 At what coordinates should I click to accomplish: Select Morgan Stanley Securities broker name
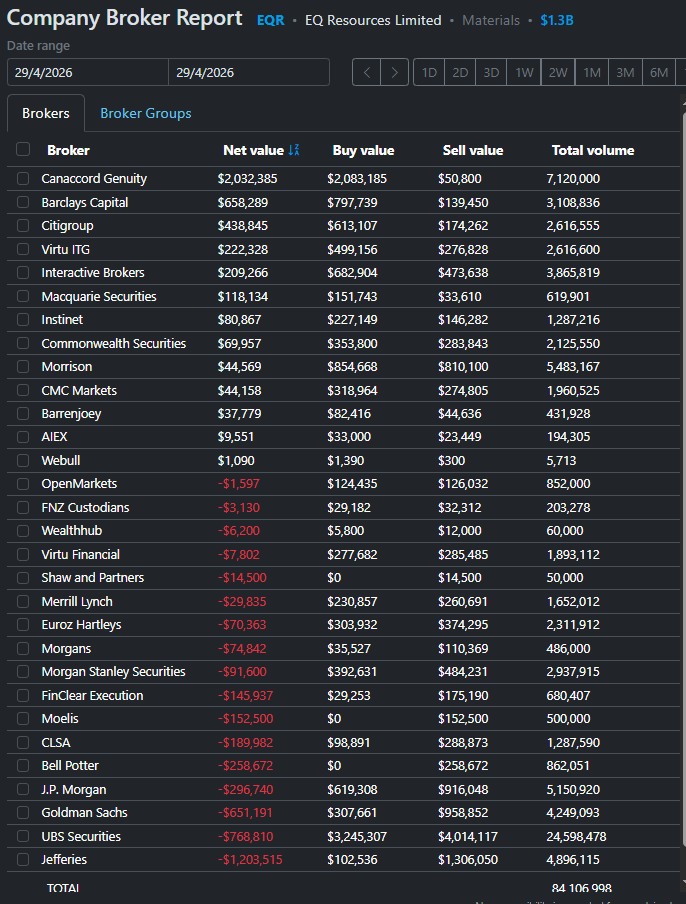click(114, 672)
